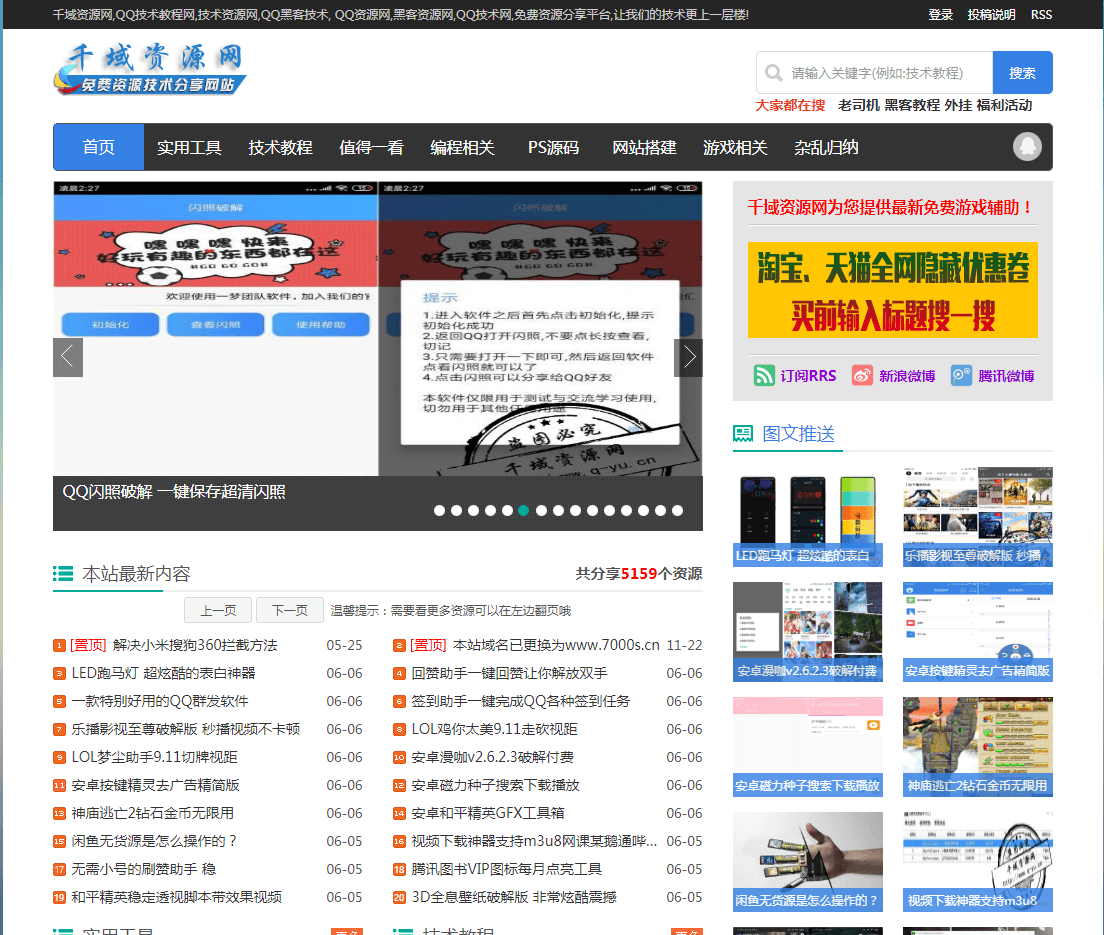This screenshot has width=1104, height=935.
Task: Focus the keyword search input field
Action: (x=874, y=73)
